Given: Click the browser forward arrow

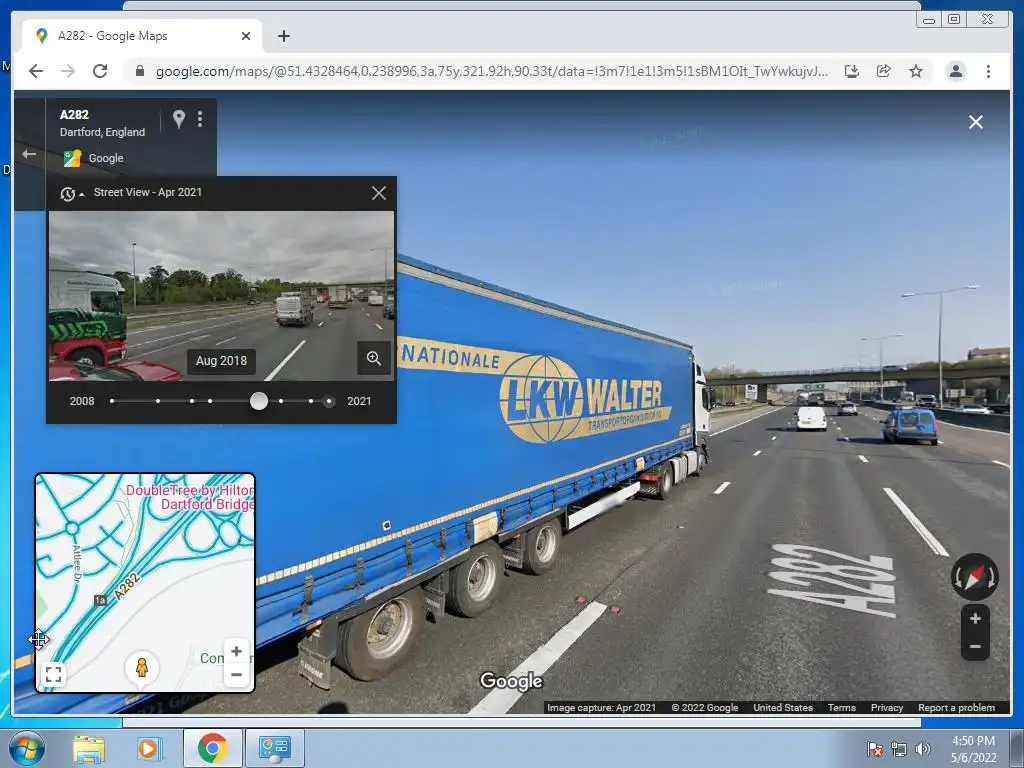Looking at the screenshot, I should pos(68,71).
